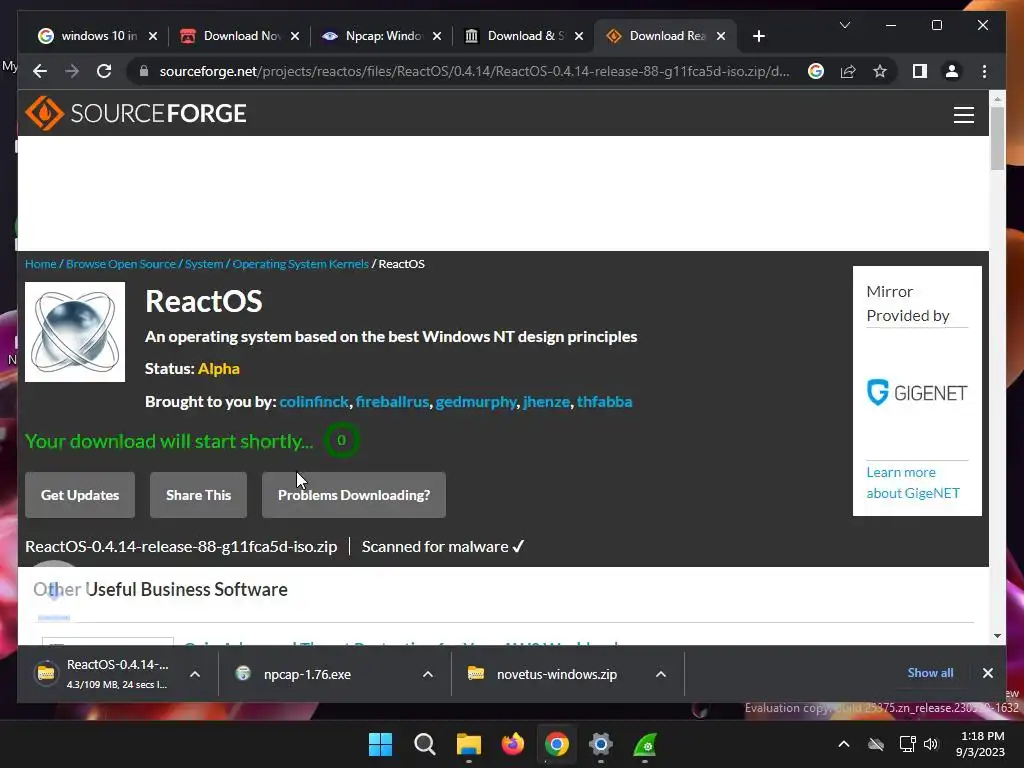
Task: Open the Chrome three-dot menu
Action: click(984, 71)
